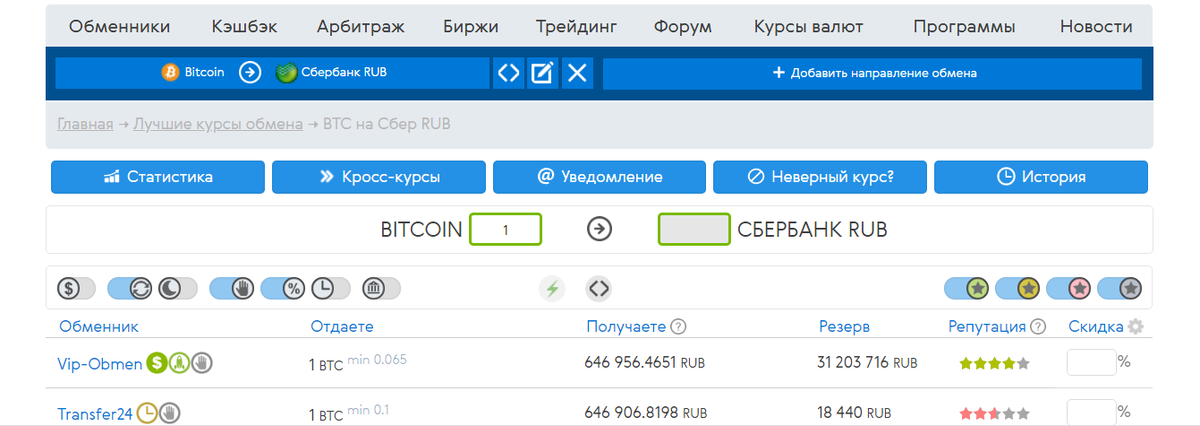Image resolution: width=1200 pixels, height=426 pixels.
Task: Open the История button
Action: (1041, 177)
